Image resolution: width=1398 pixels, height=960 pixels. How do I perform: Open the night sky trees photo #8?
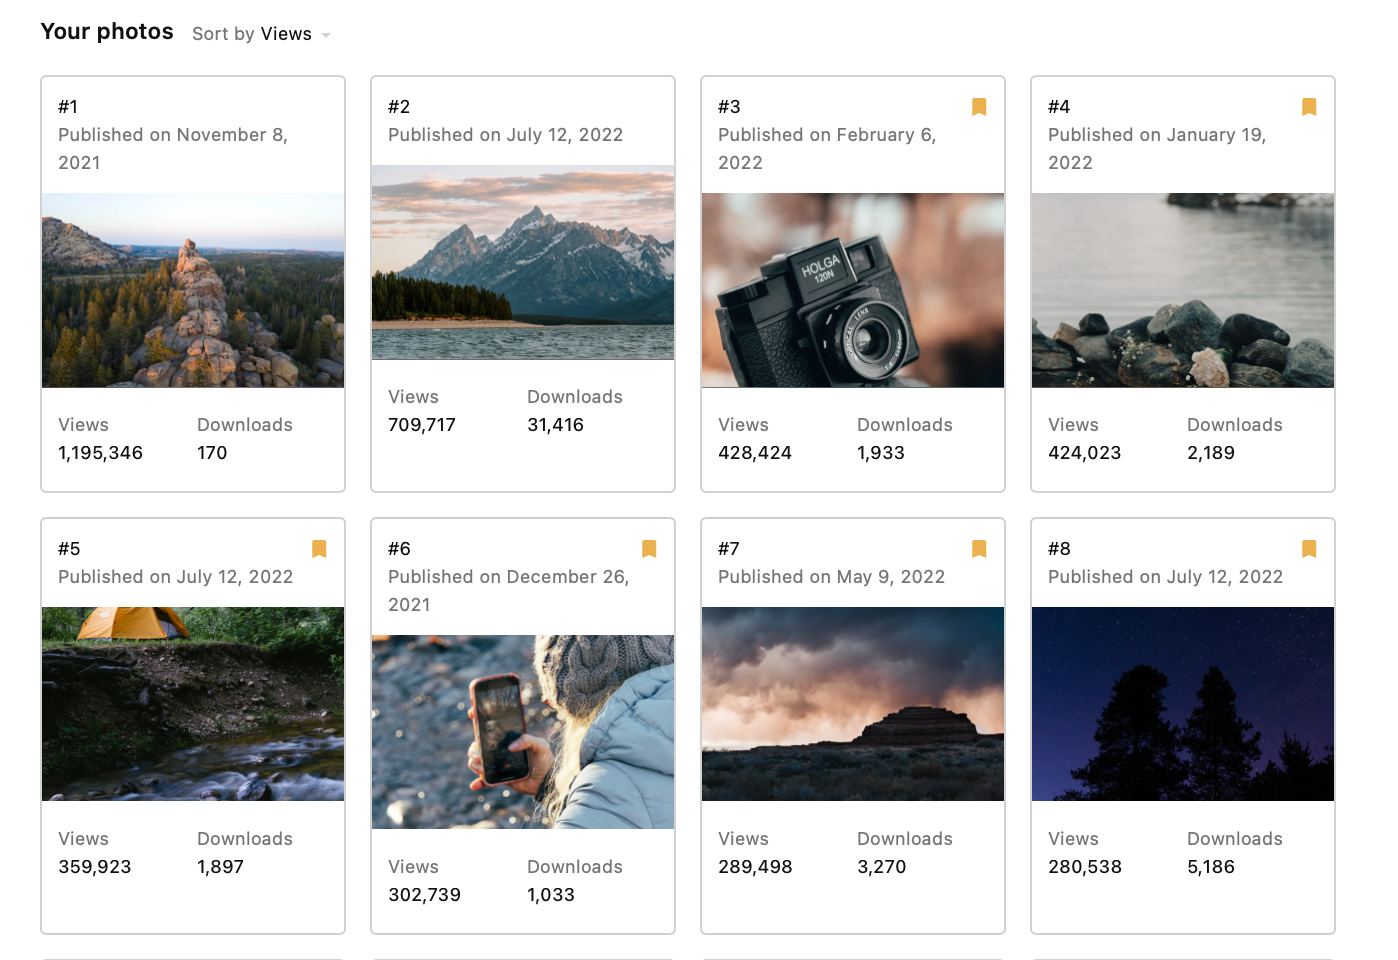click(1183, 704)
